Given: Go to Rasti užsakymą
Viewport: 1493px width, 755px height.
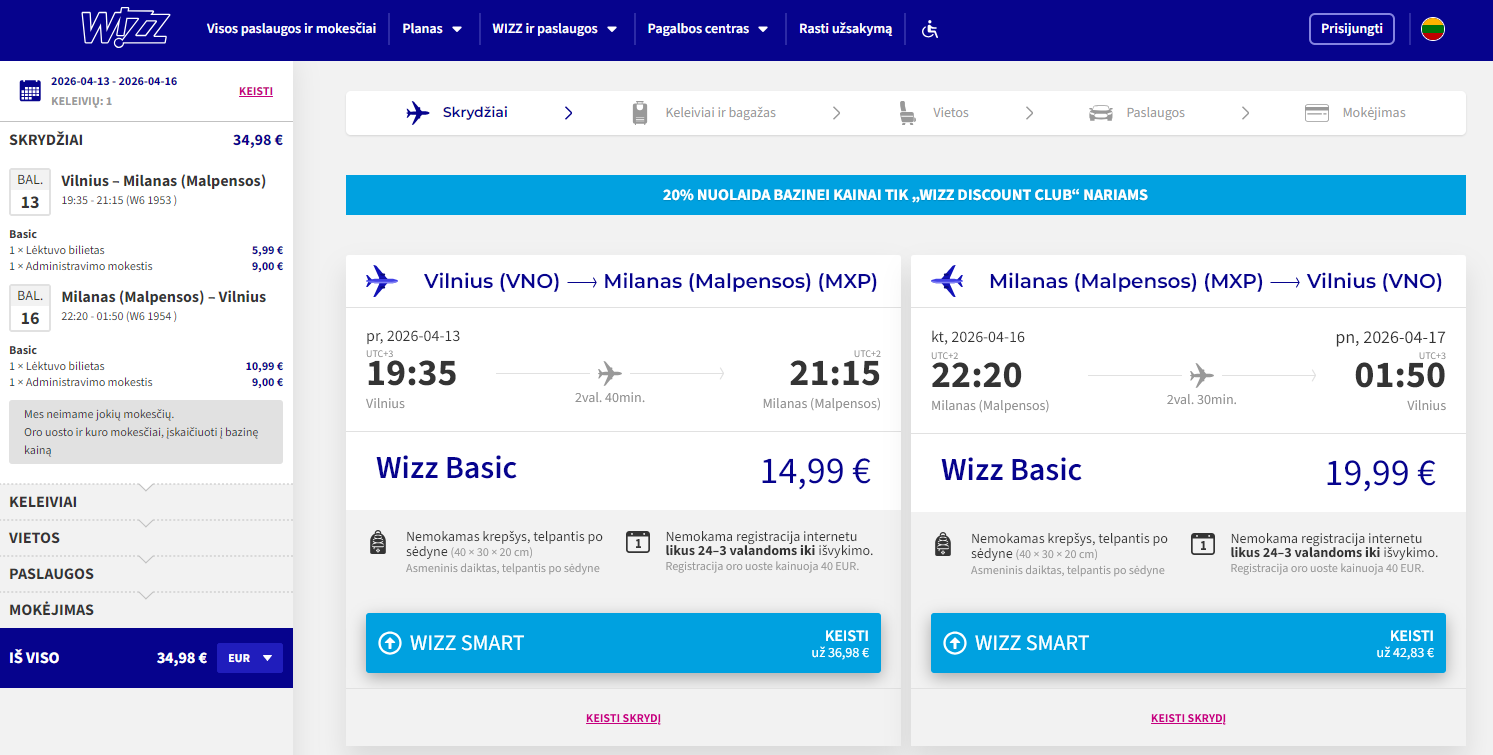Looking at the screenshot, I should (845, 29).
